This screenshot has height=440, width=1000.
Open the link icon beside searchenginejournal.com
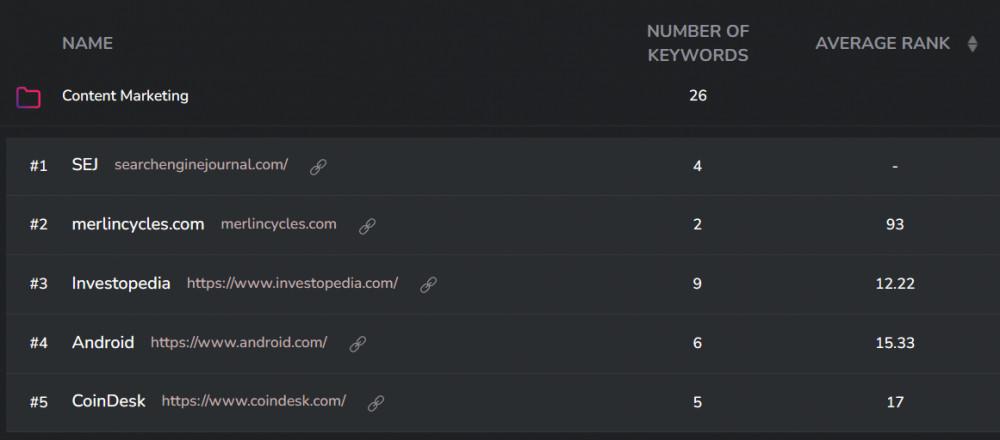318,167
